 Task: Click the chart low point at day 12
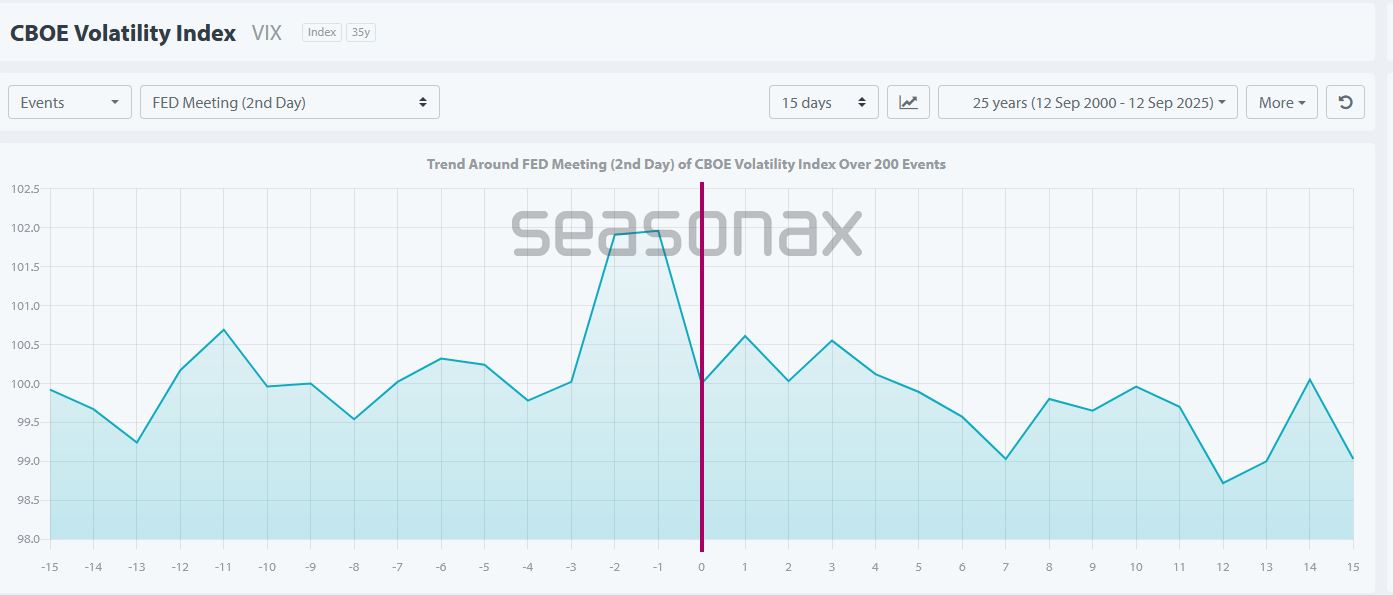point(1223,483)
